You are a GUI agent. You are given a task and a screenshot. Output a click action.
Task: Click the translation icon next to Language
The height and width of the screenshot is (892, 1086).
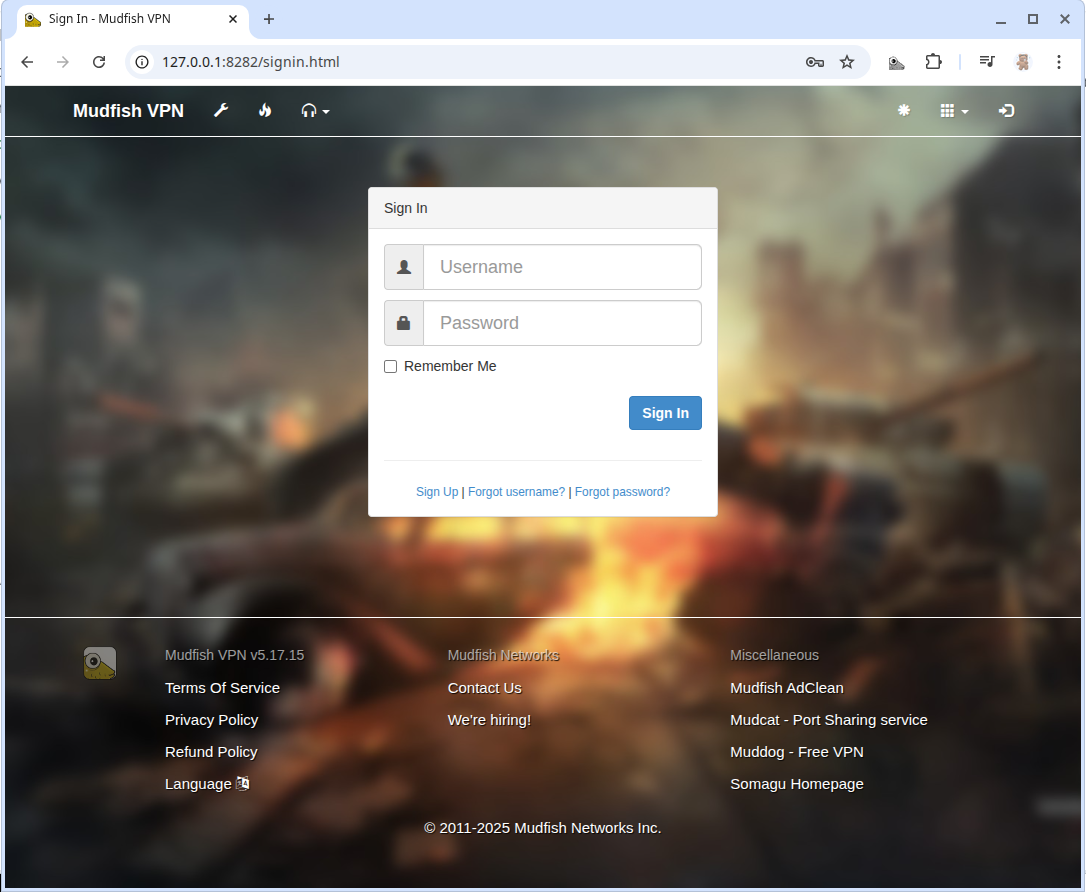[242, 783]
